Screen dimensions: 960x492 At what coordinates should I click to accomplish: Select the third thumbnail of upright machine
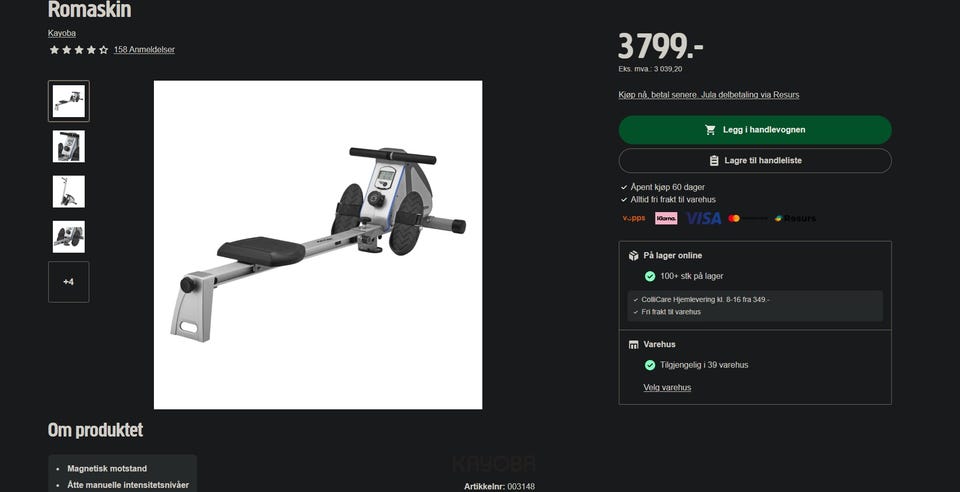pyautogui.click(x=69, y=192)
